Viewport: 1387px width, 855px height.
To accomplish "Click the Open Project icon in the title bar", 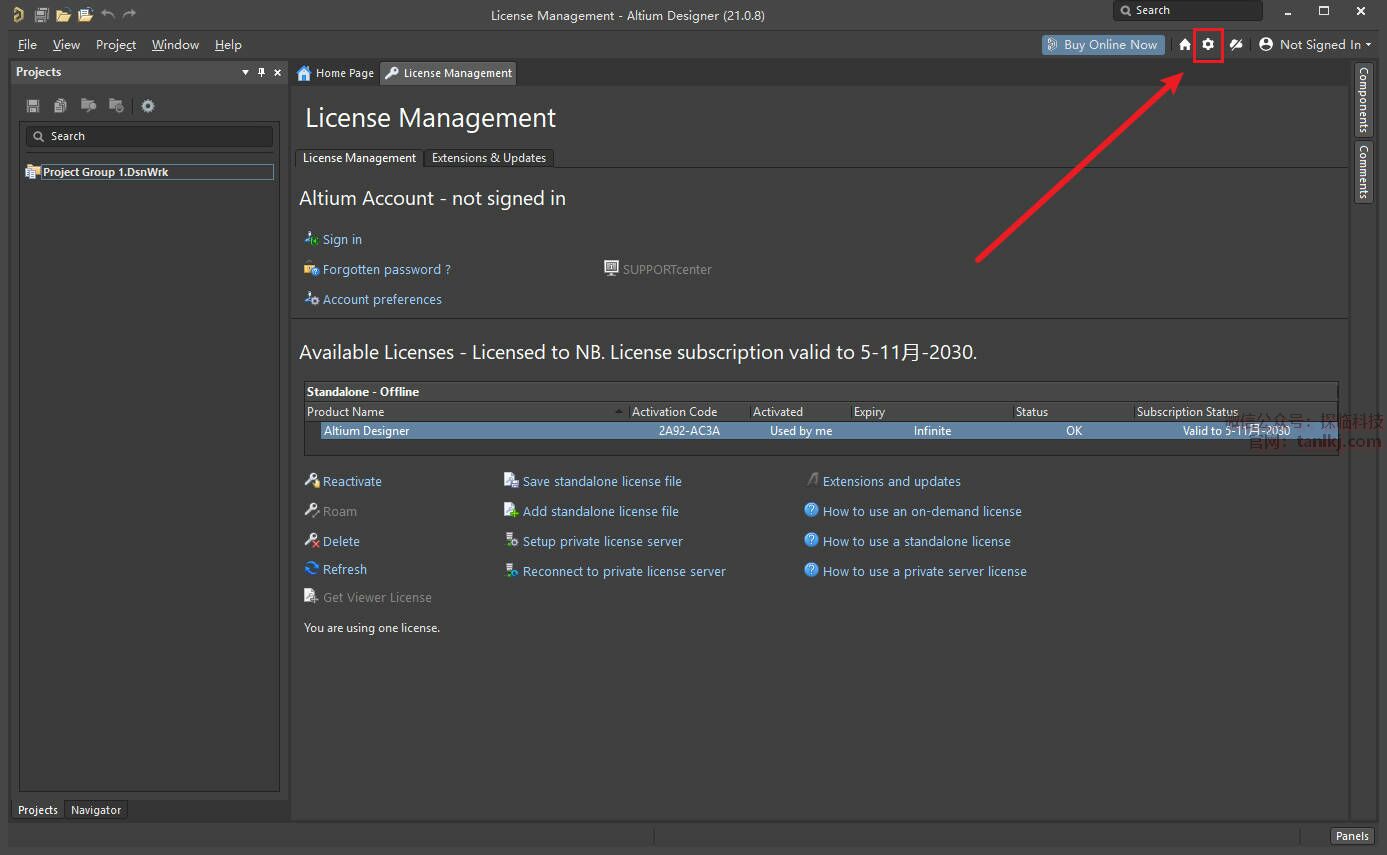I will pyautogui.click(x=85, y=15).
